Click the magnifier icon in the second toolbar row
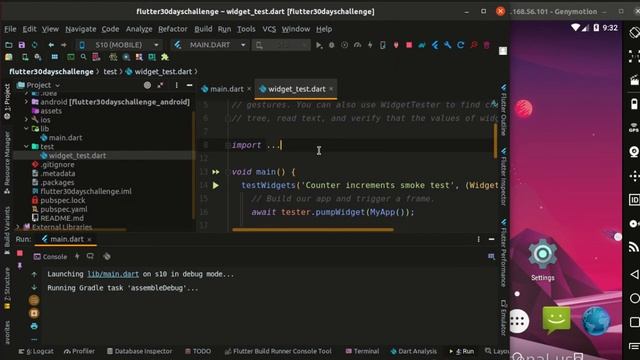Viewport: 640px width, 360px height. (83, 57)
